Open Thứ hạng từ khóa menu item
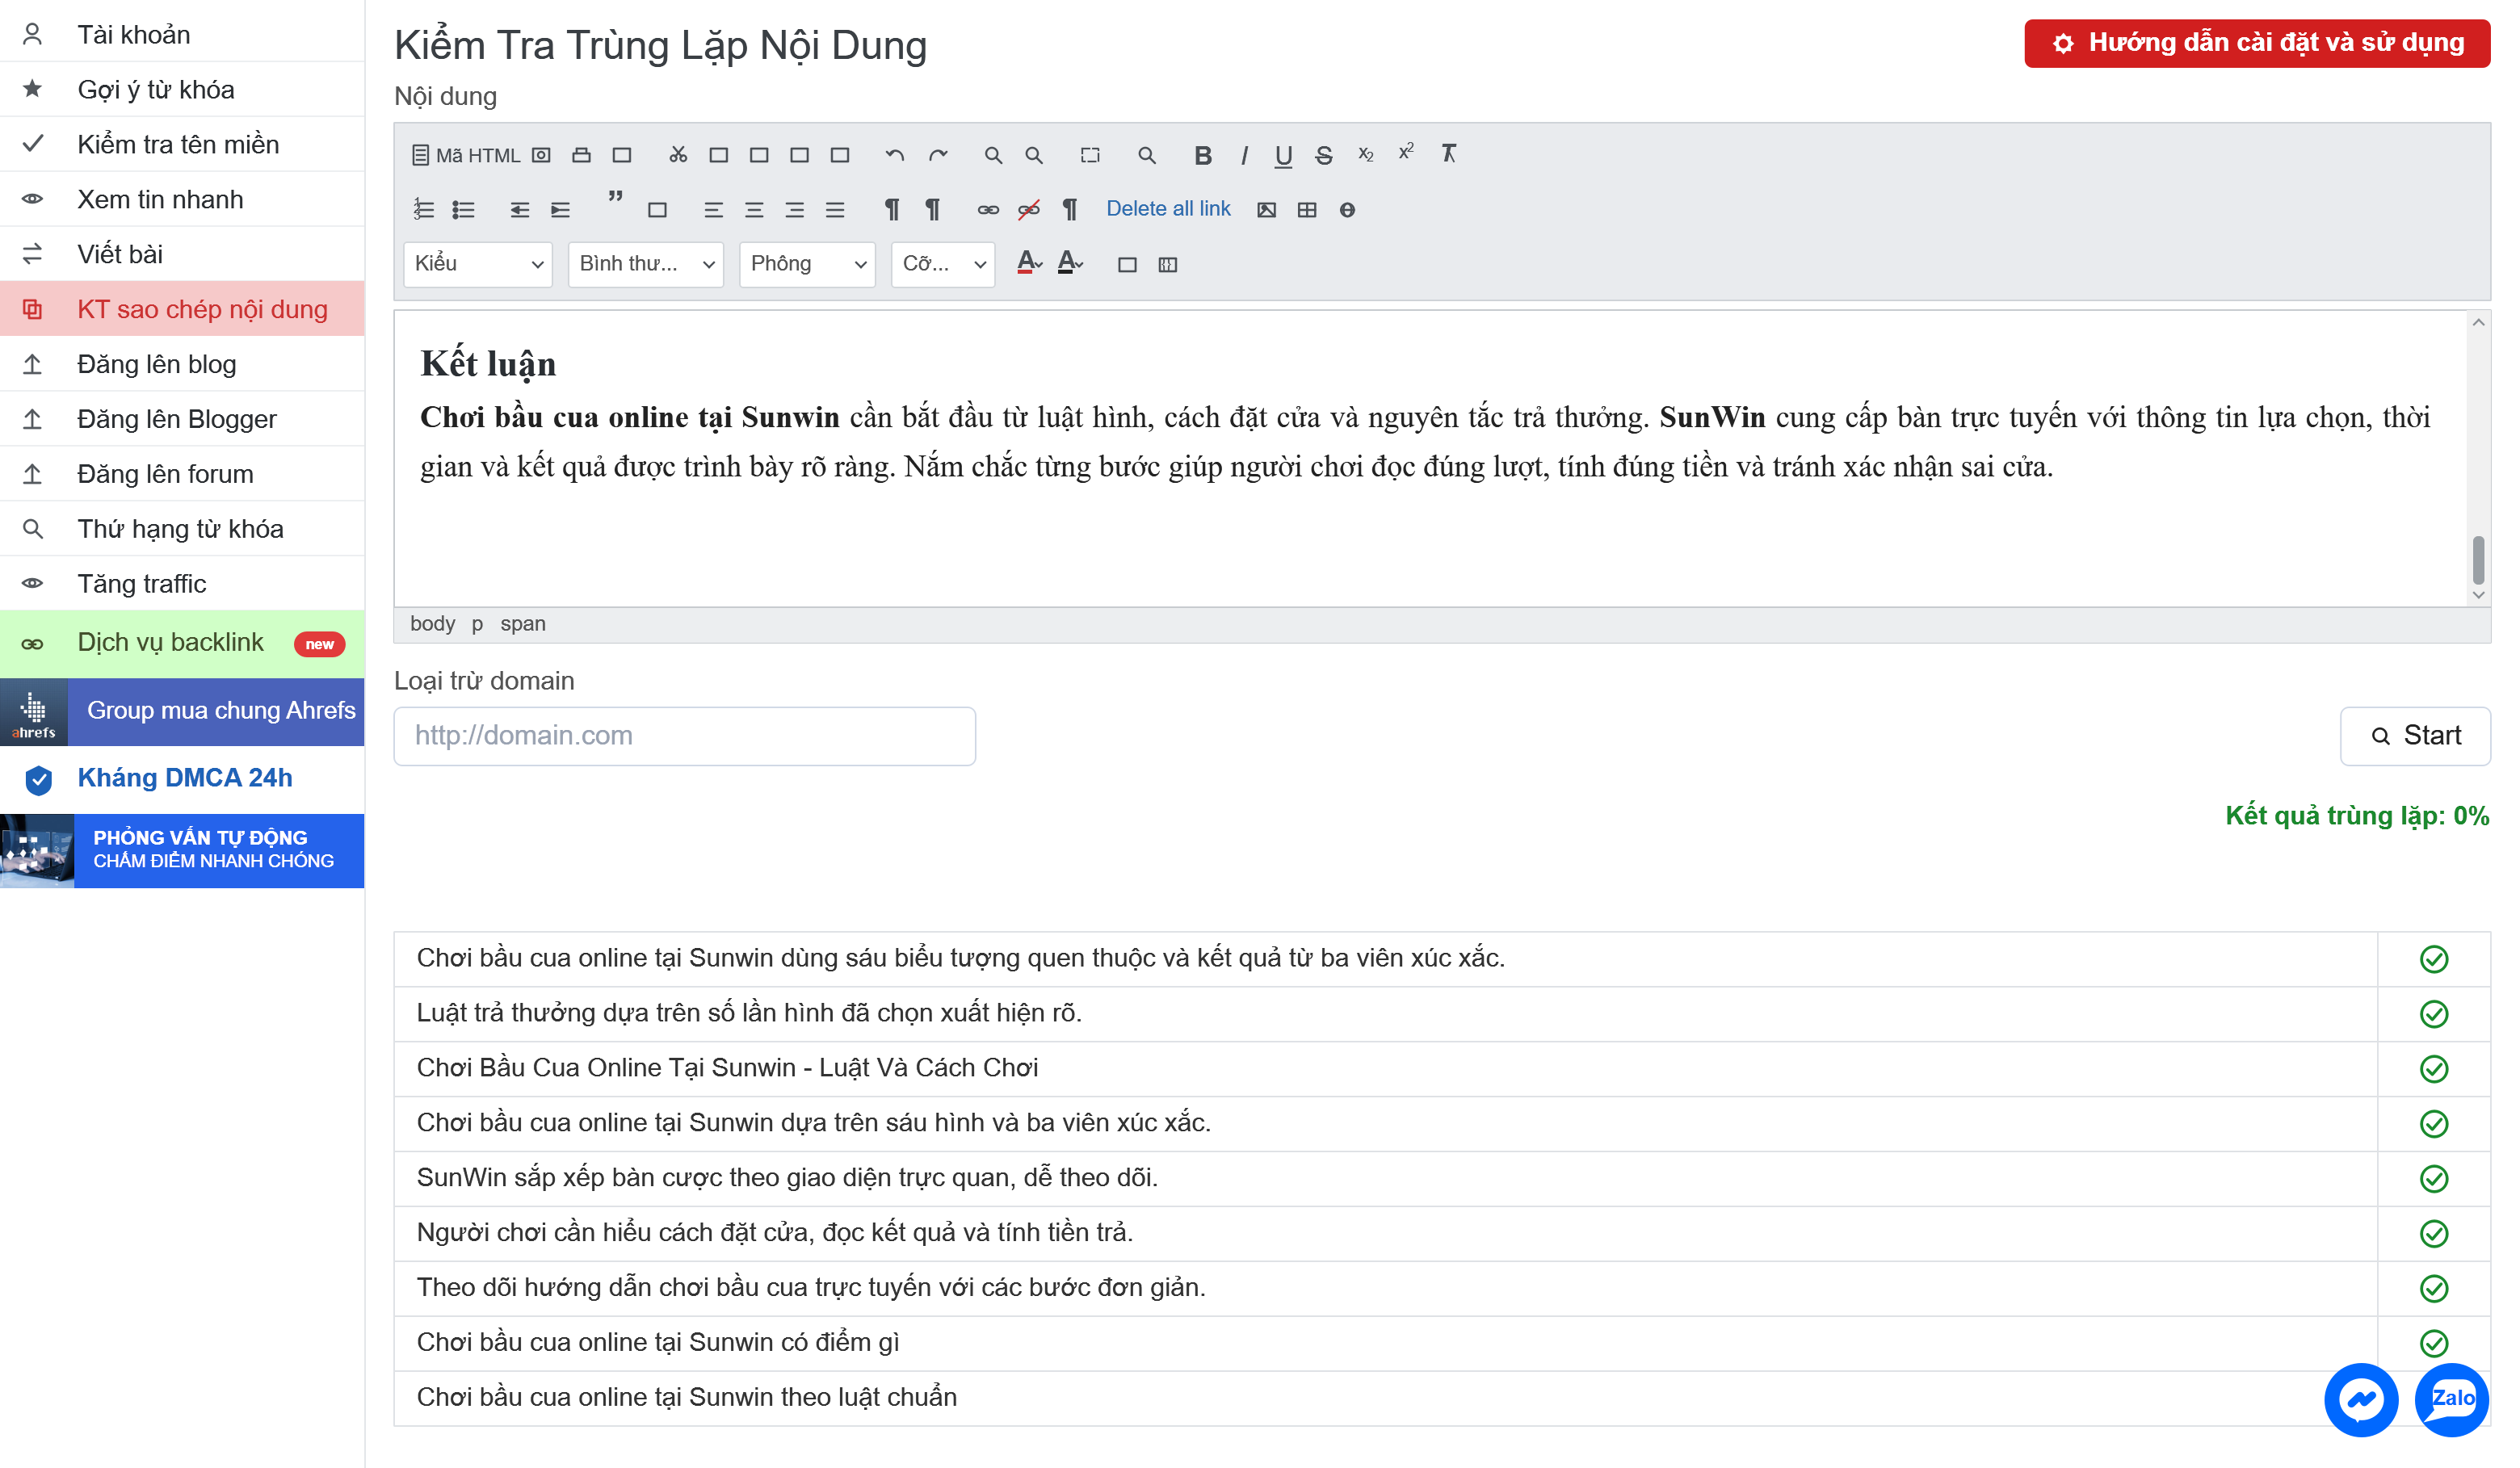Viewport: 2520px width, 1468px height. [x=182, y=529]
